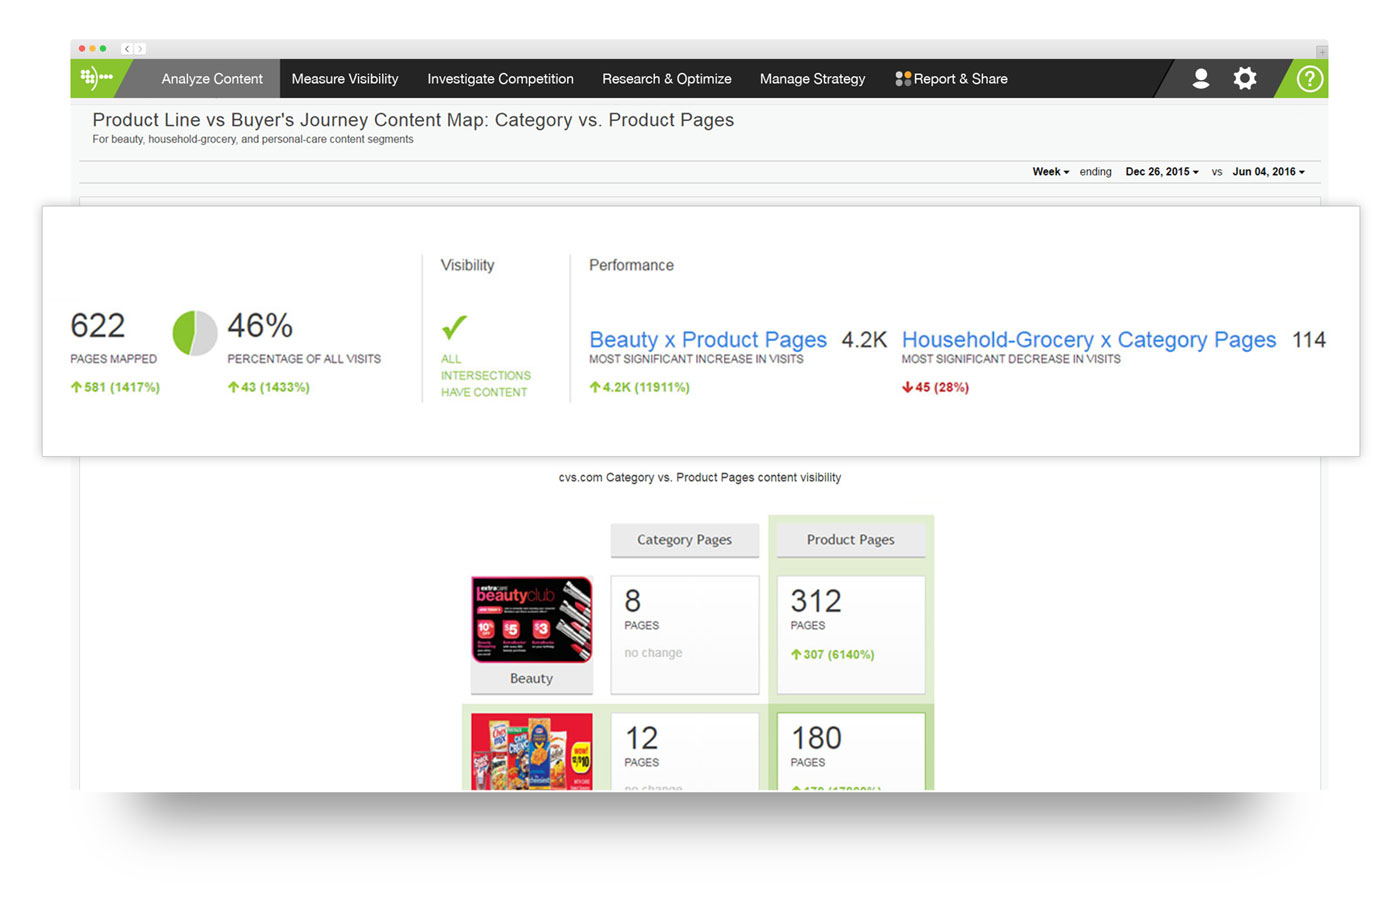Click the 4.2K (11911%) increase text

639,387
